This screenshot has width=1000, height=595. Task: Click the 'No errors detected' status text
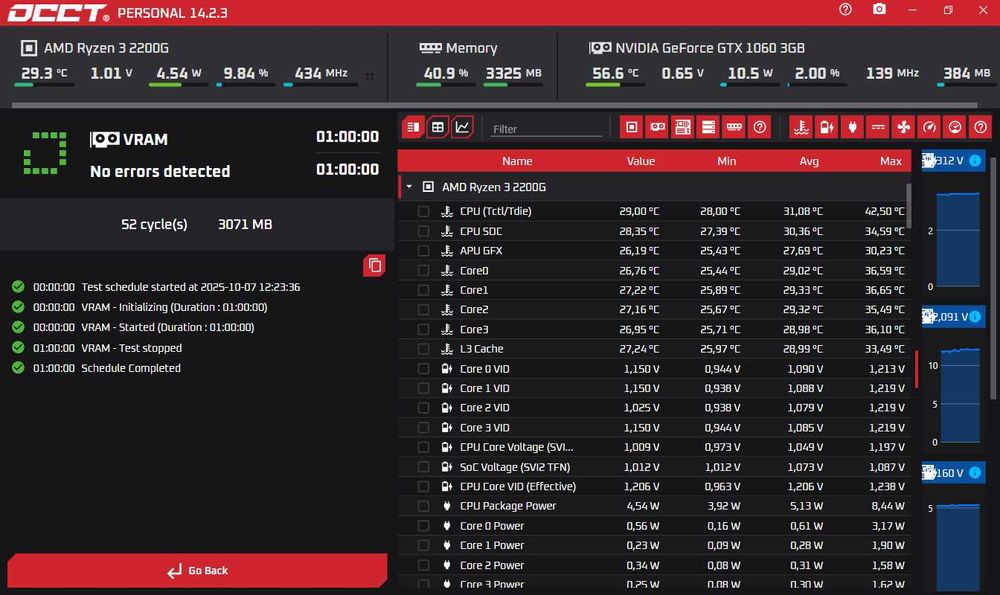(159, 171)
